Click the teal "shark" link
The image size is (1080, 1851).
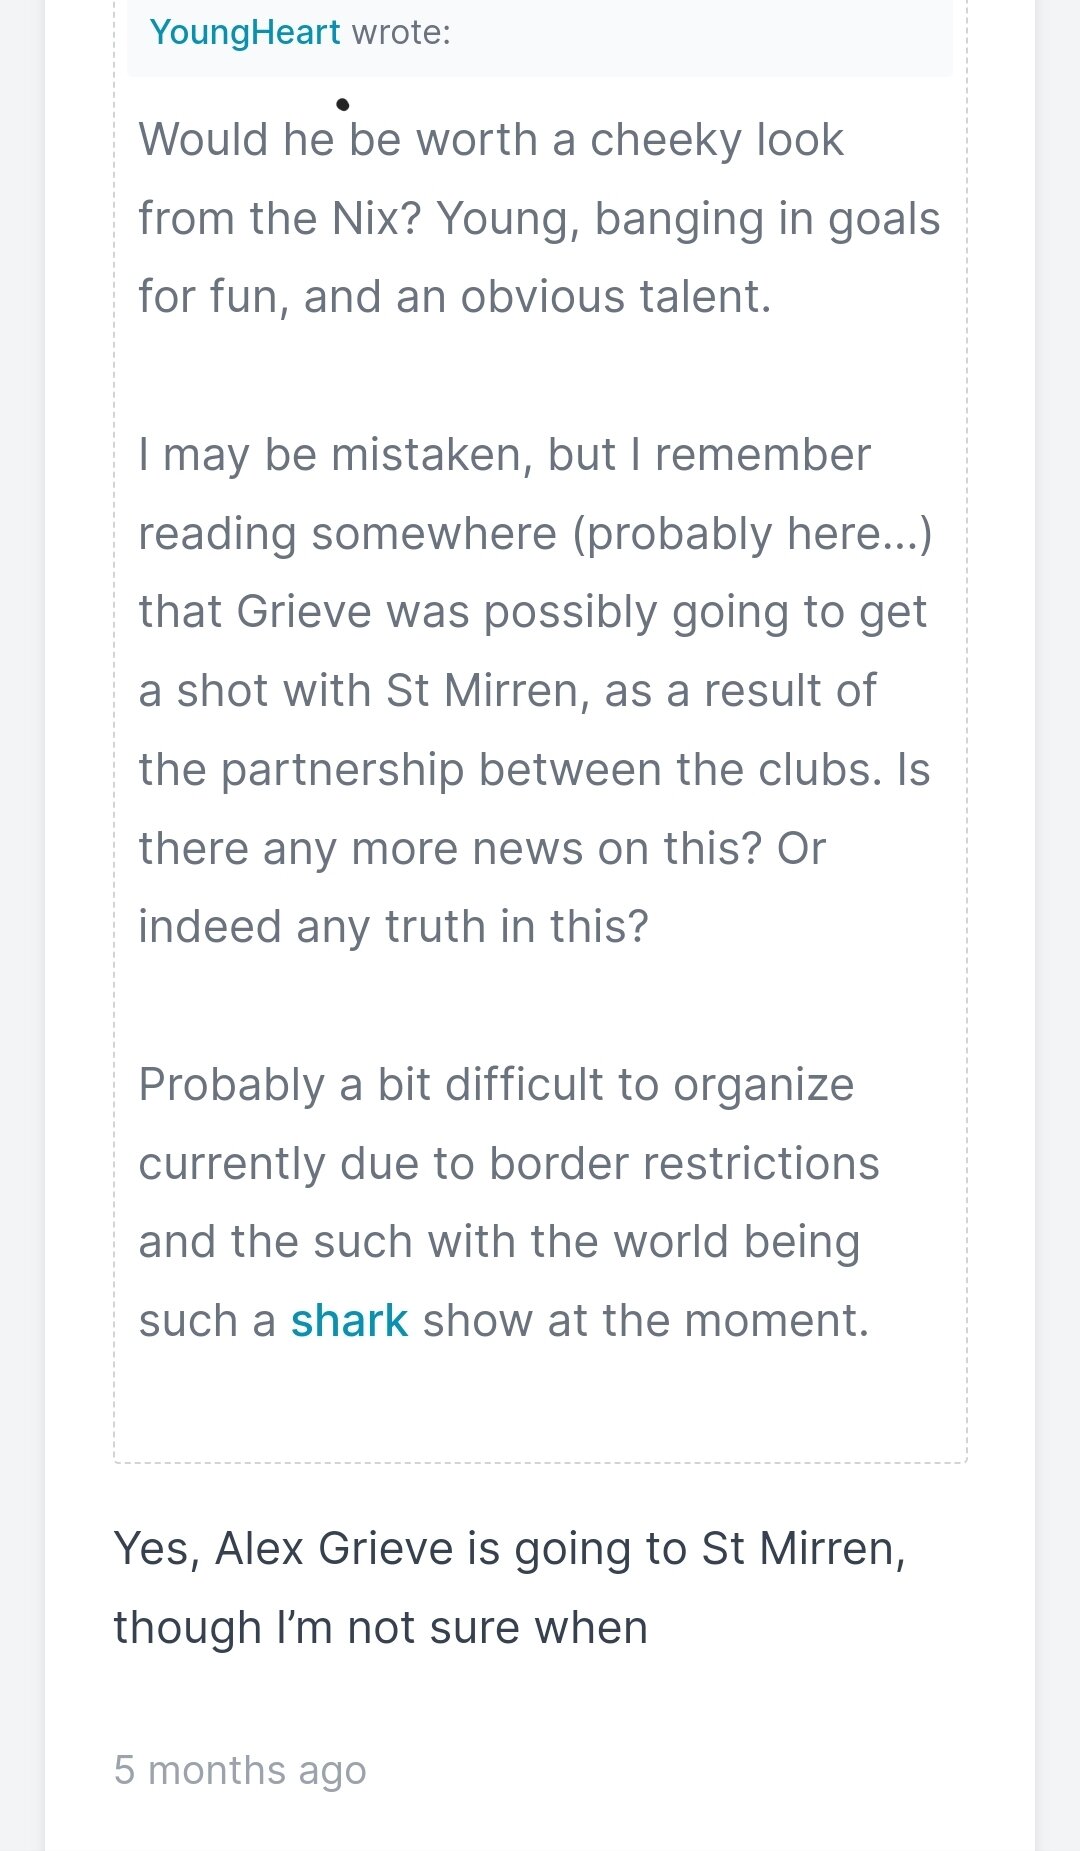[349, 1320]
